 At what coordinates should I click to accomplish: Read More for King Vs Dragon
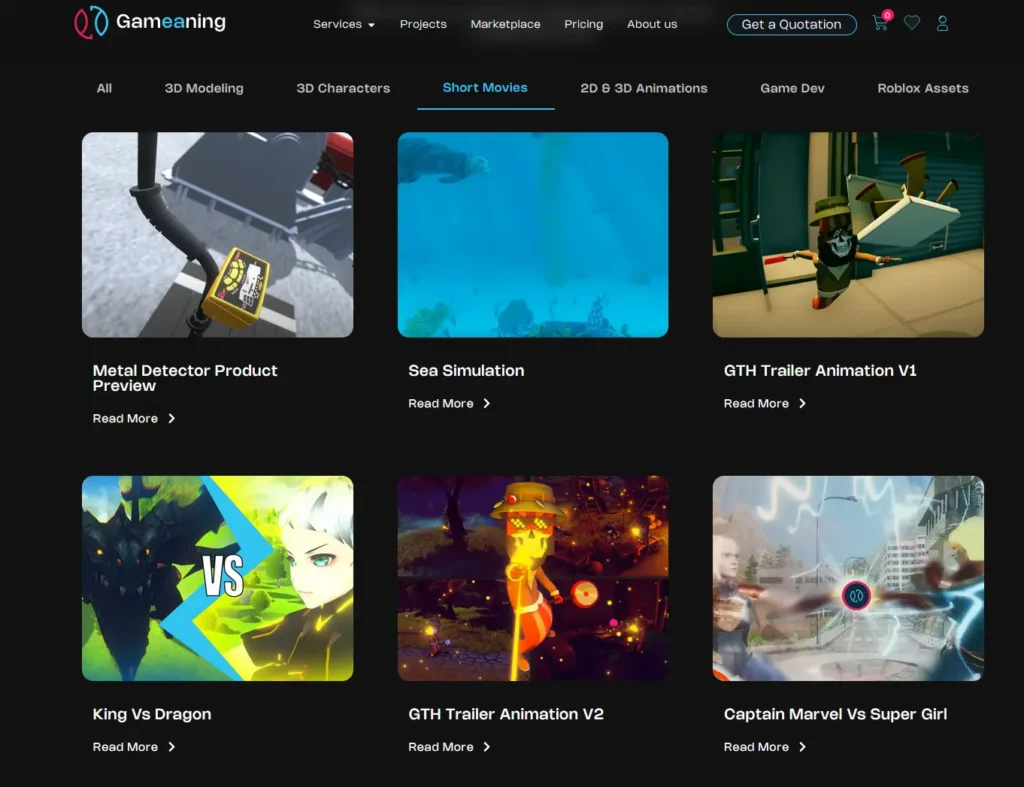(x=134, y=747)
